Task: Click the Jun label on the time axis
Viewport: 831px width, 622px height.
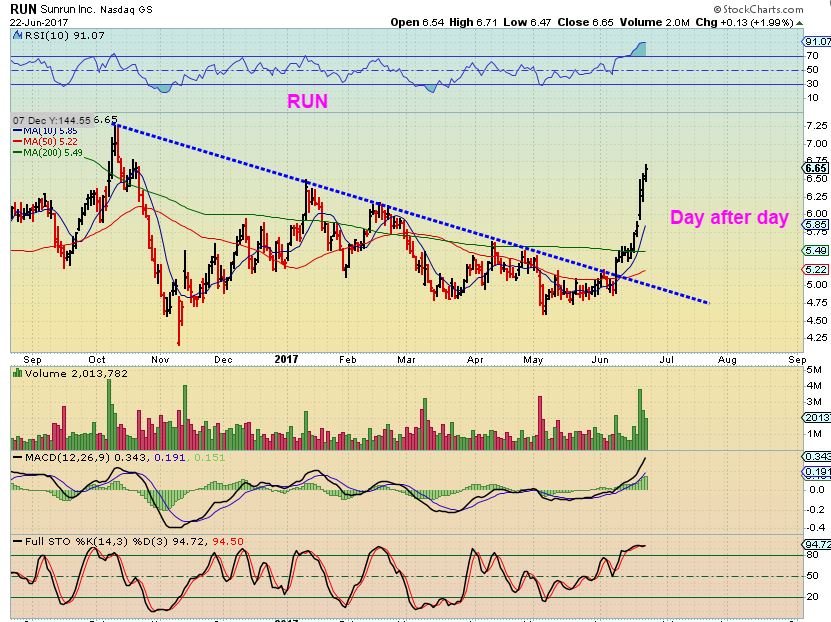Action: click(x=600, y=360)
